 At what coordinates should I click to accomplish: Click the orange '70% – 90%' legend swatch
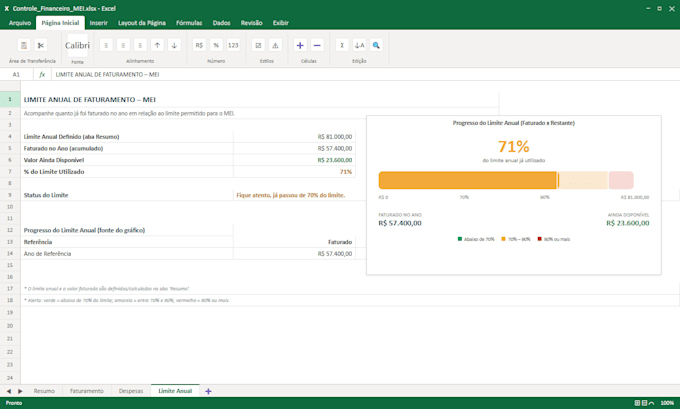point(503,239)
